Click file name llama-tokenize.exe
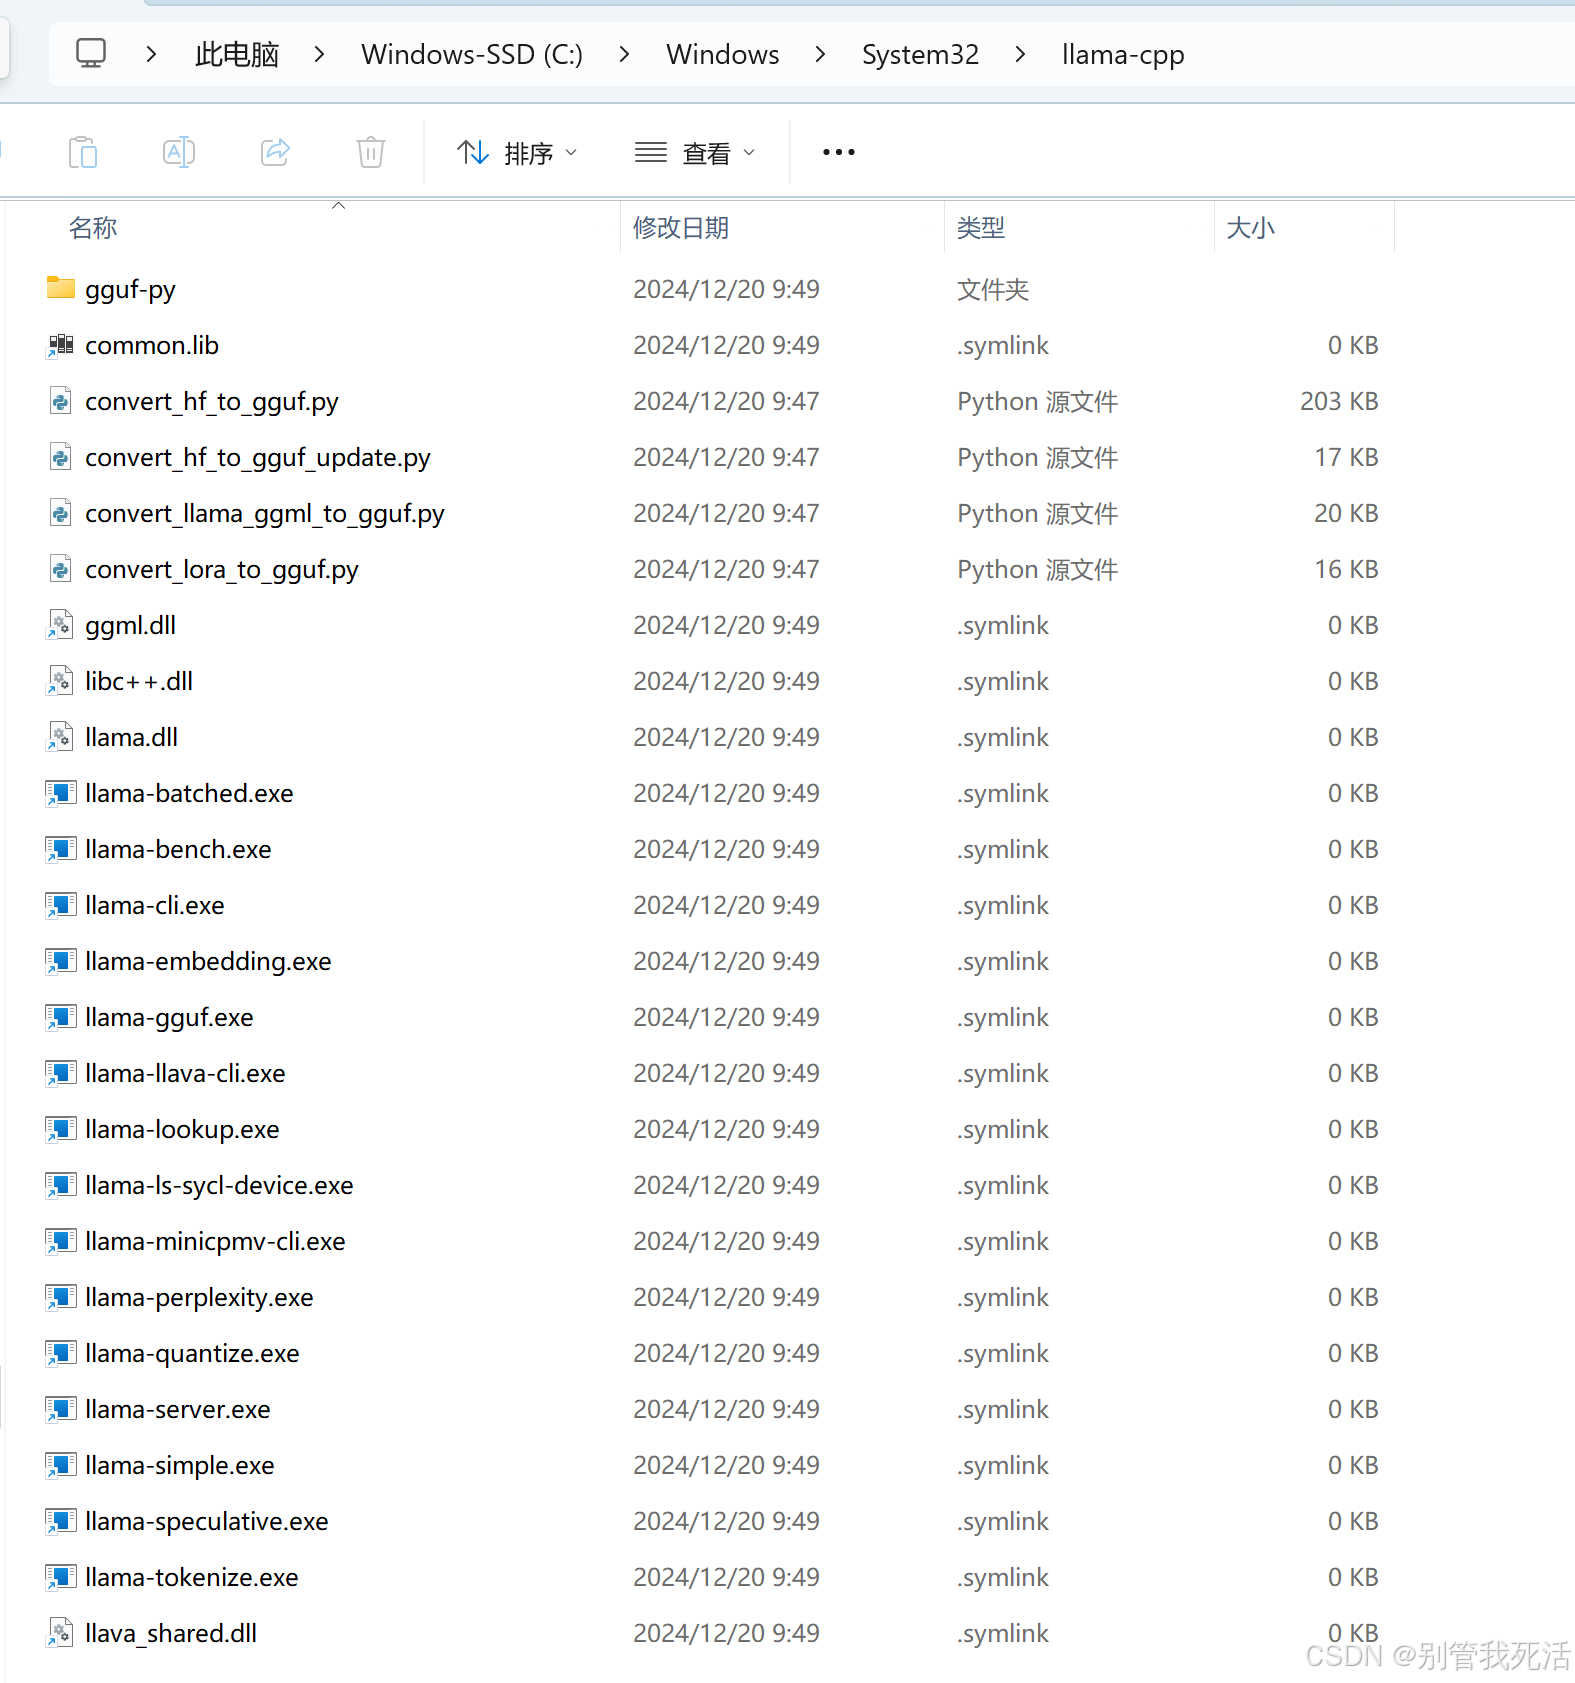Screen dimensions: 1575x1683 (x=192, y=1577)
